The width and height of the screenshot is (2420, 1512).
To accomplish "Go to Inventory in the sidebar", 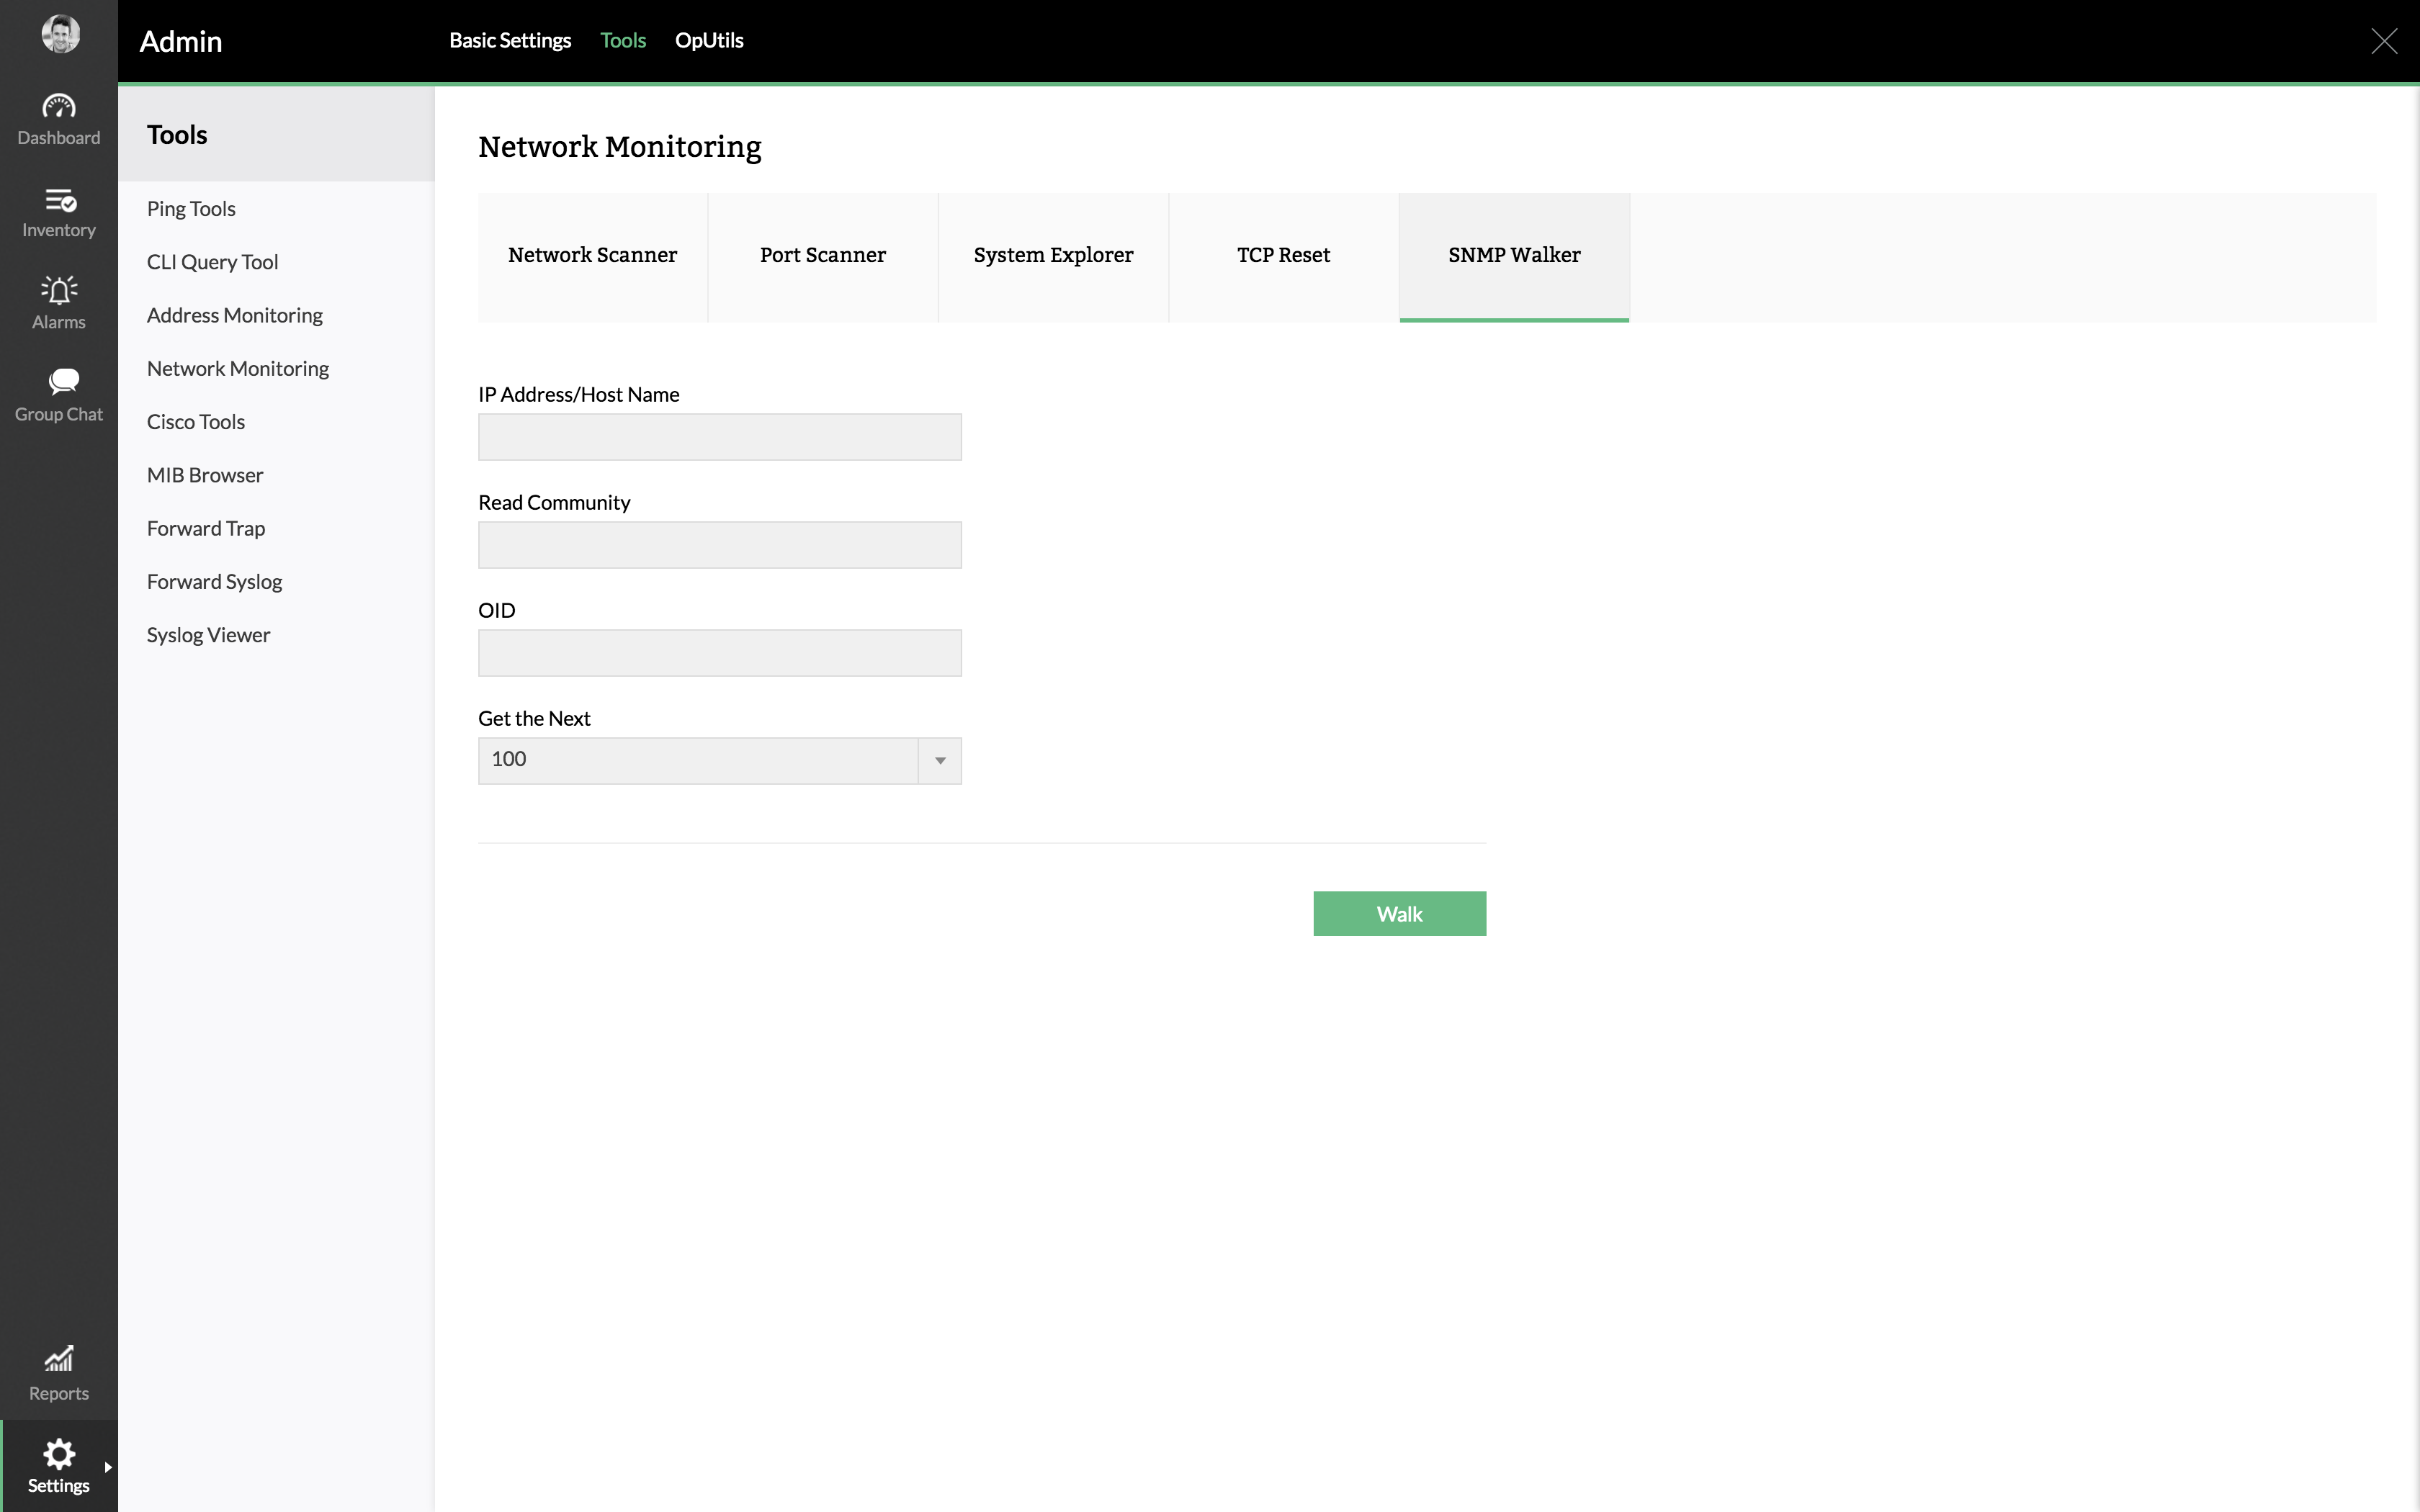I will coord(58,212).
